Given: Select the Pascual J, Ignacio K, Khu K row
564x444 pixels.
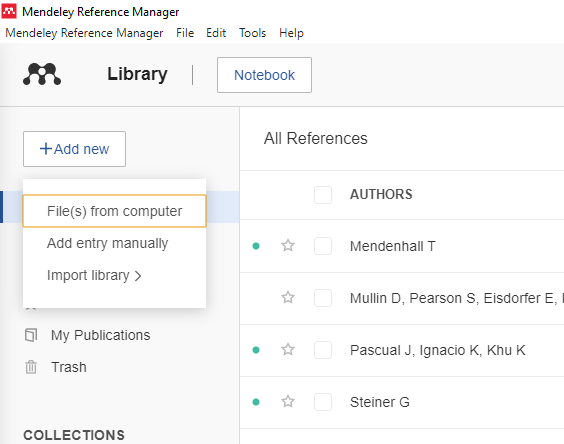Looking at the screenshot, I should tap(402, 350).
